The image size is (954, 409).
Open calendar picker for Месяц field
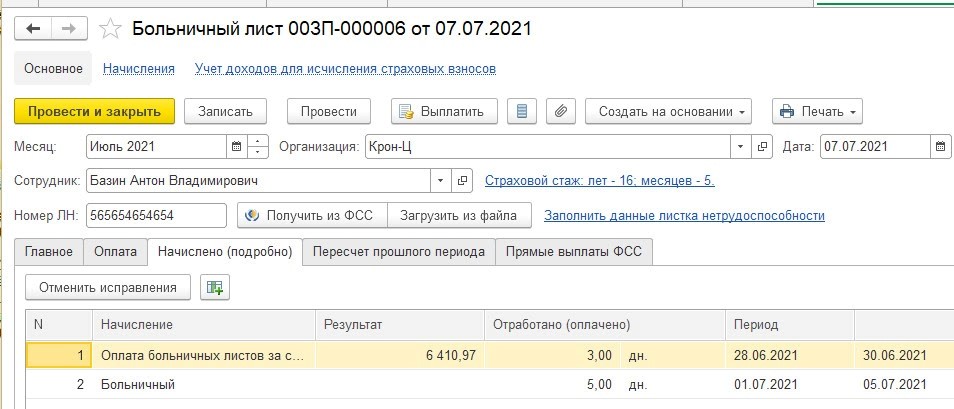click(x=237, y=147)
